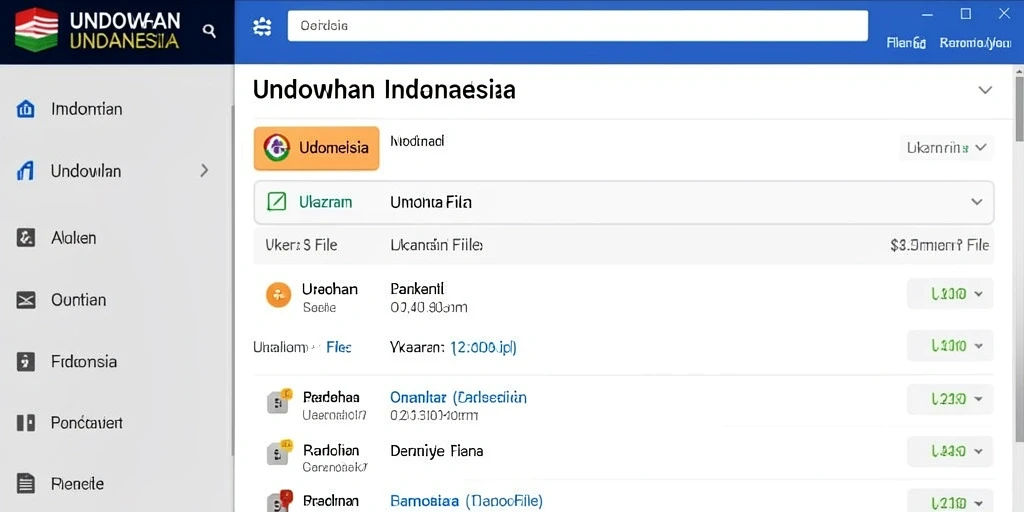Open the green value dropdown for Unaliom Files row
Image resolution: width=1024 pixels, height=512 pixels.
[x=950, y=346]
